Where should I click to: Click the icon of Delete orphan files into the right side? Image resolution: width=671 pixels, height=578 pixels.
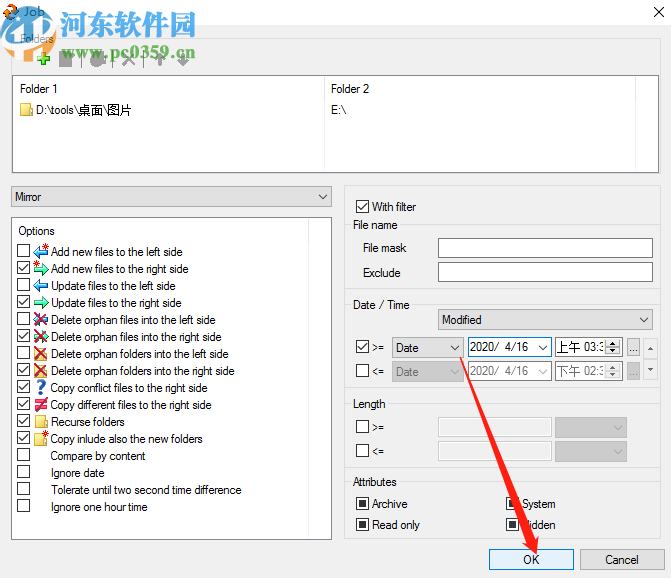(41, 336)
